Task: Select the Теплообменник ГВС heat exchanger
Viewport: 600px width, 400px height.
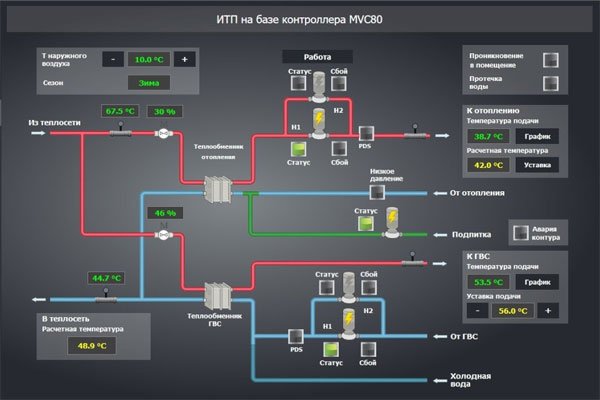Action: [218, 296]
